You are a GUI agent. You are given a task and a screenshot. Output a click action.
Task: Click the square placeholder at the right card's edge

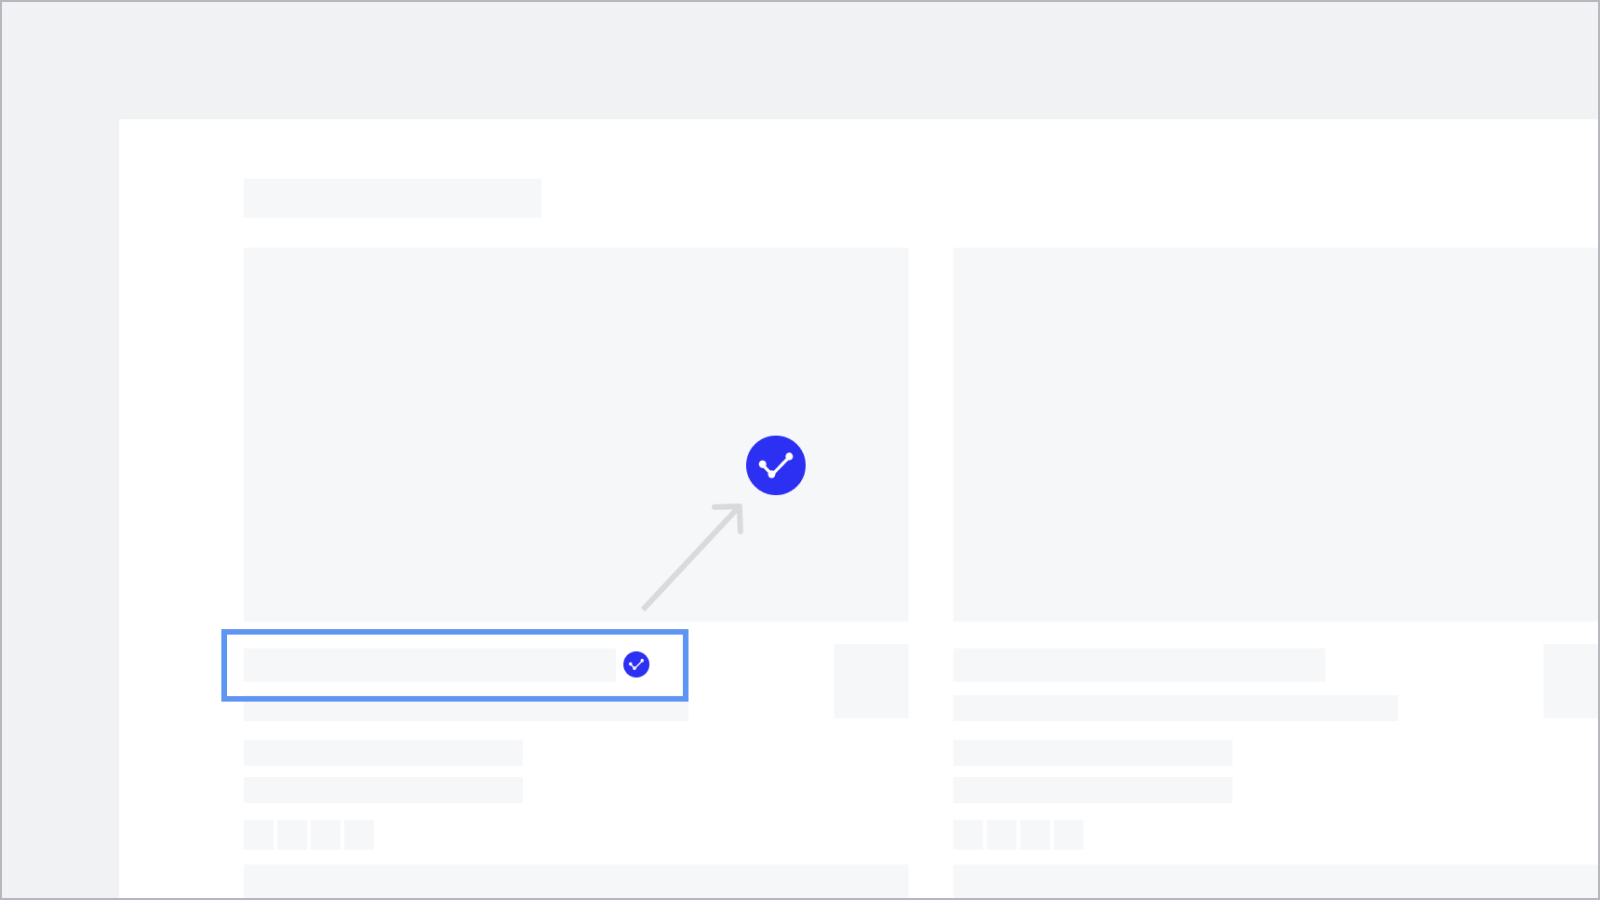1571,681
